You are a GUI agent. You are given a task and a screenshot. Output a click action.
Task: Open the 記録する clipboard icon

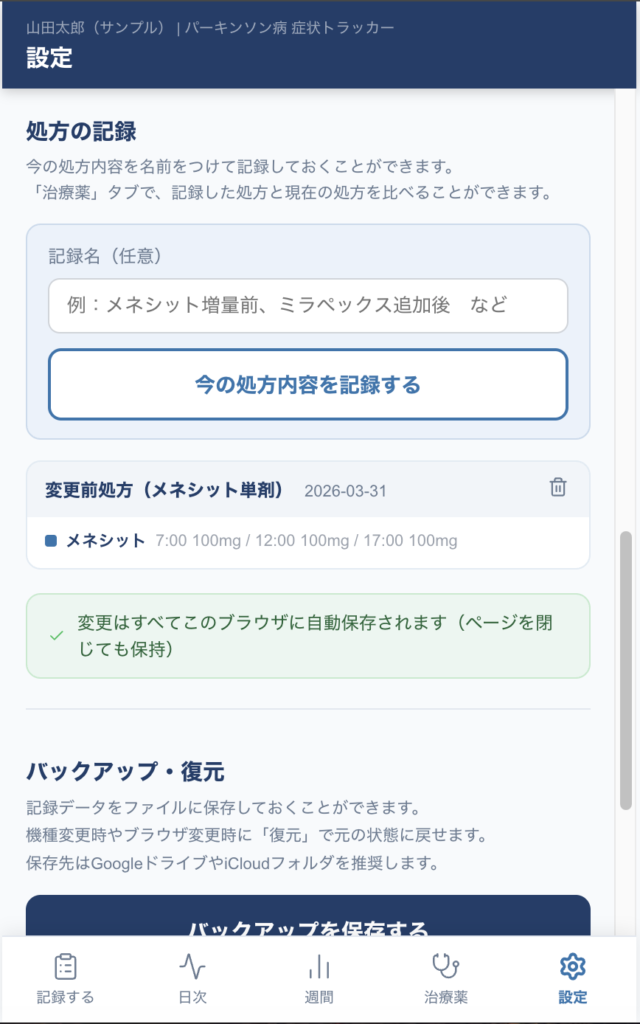pyautogui.click(x=65, y=966)
